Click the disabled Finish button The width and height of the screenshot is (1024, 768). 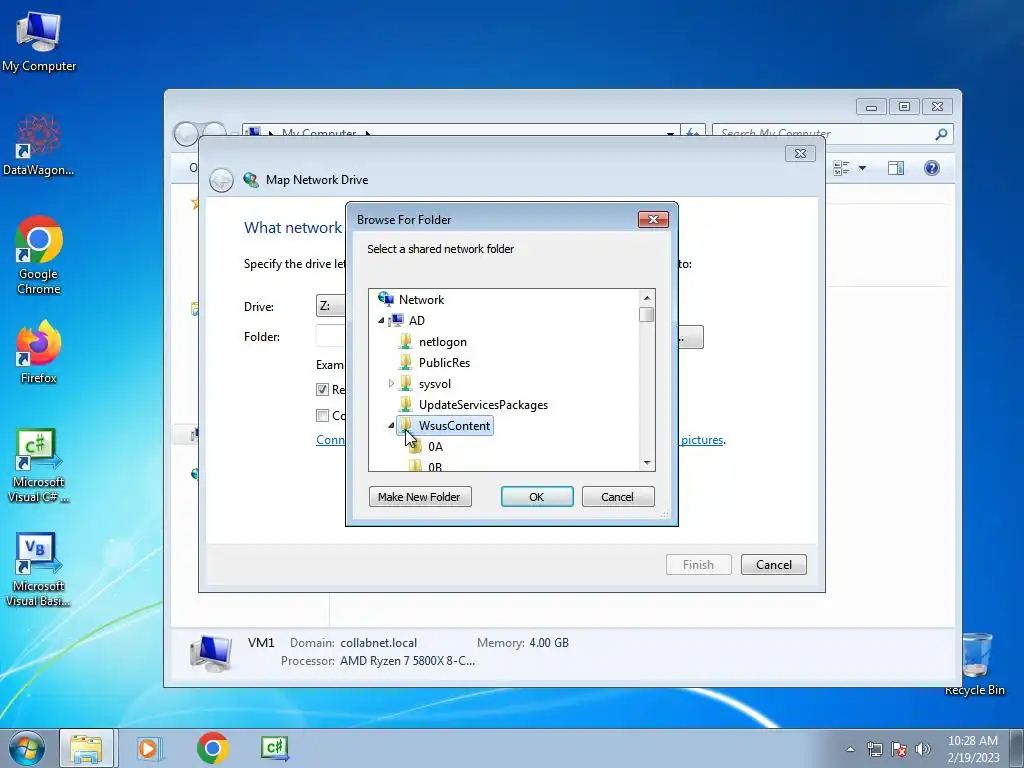(698, 565)
